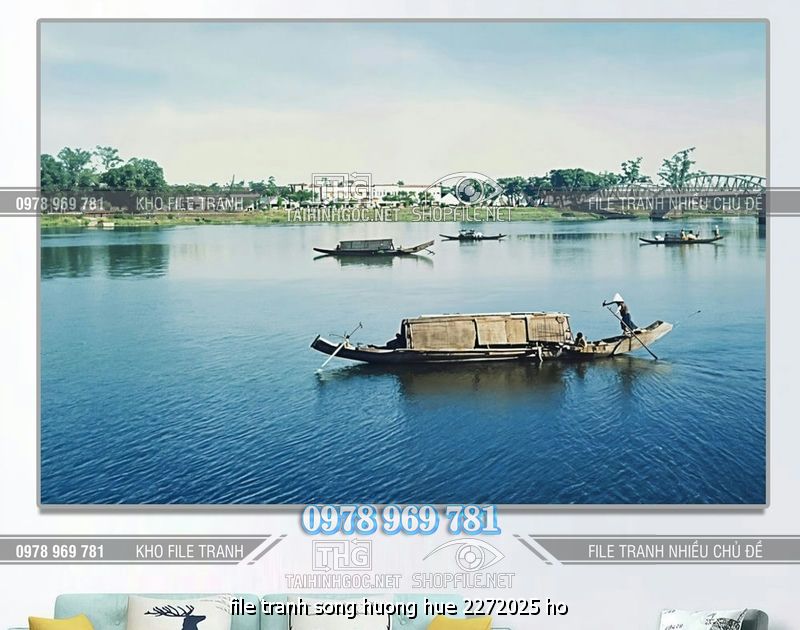Click the small middle boat in the background
This screenshot has height=630, width=800.
pos(472,236)
